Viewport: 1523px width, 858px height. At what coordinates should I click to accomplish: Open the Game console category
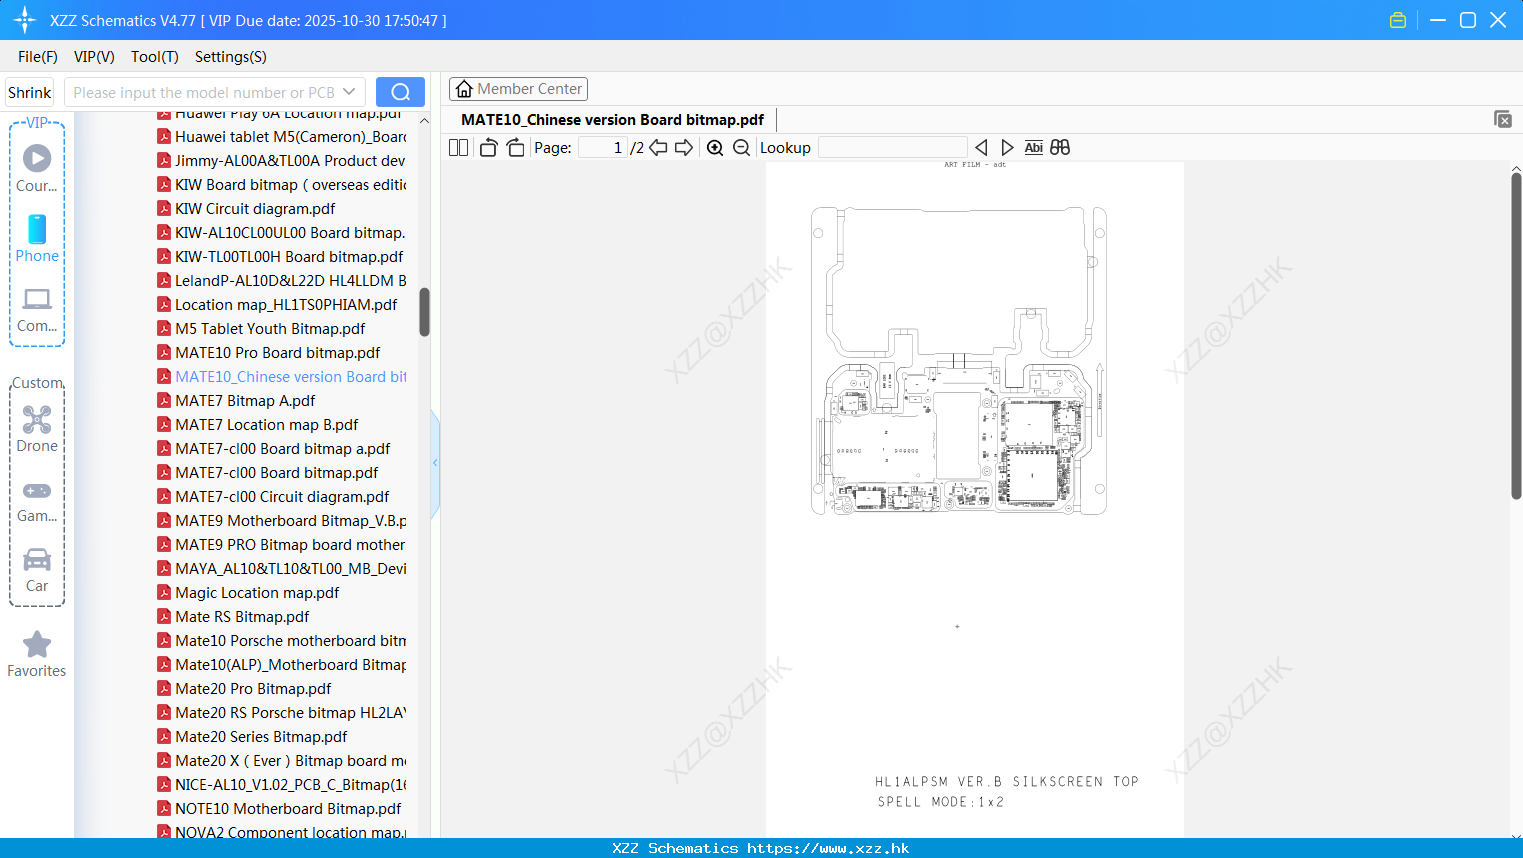[37, 500]
